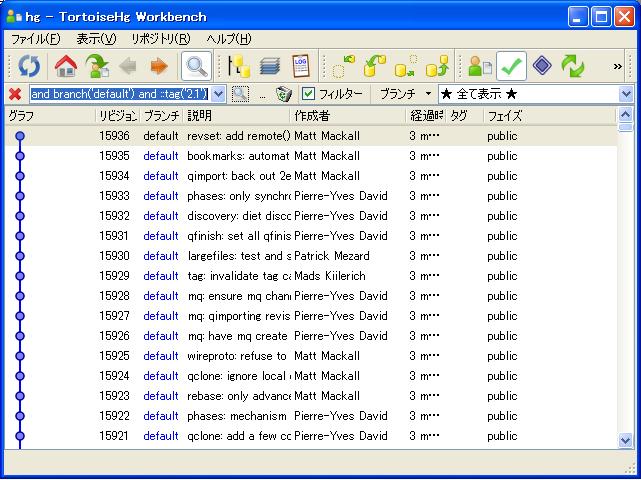Open the repository registry tree icon
This screenshot has width=641, height=480.
click(239, 66)
